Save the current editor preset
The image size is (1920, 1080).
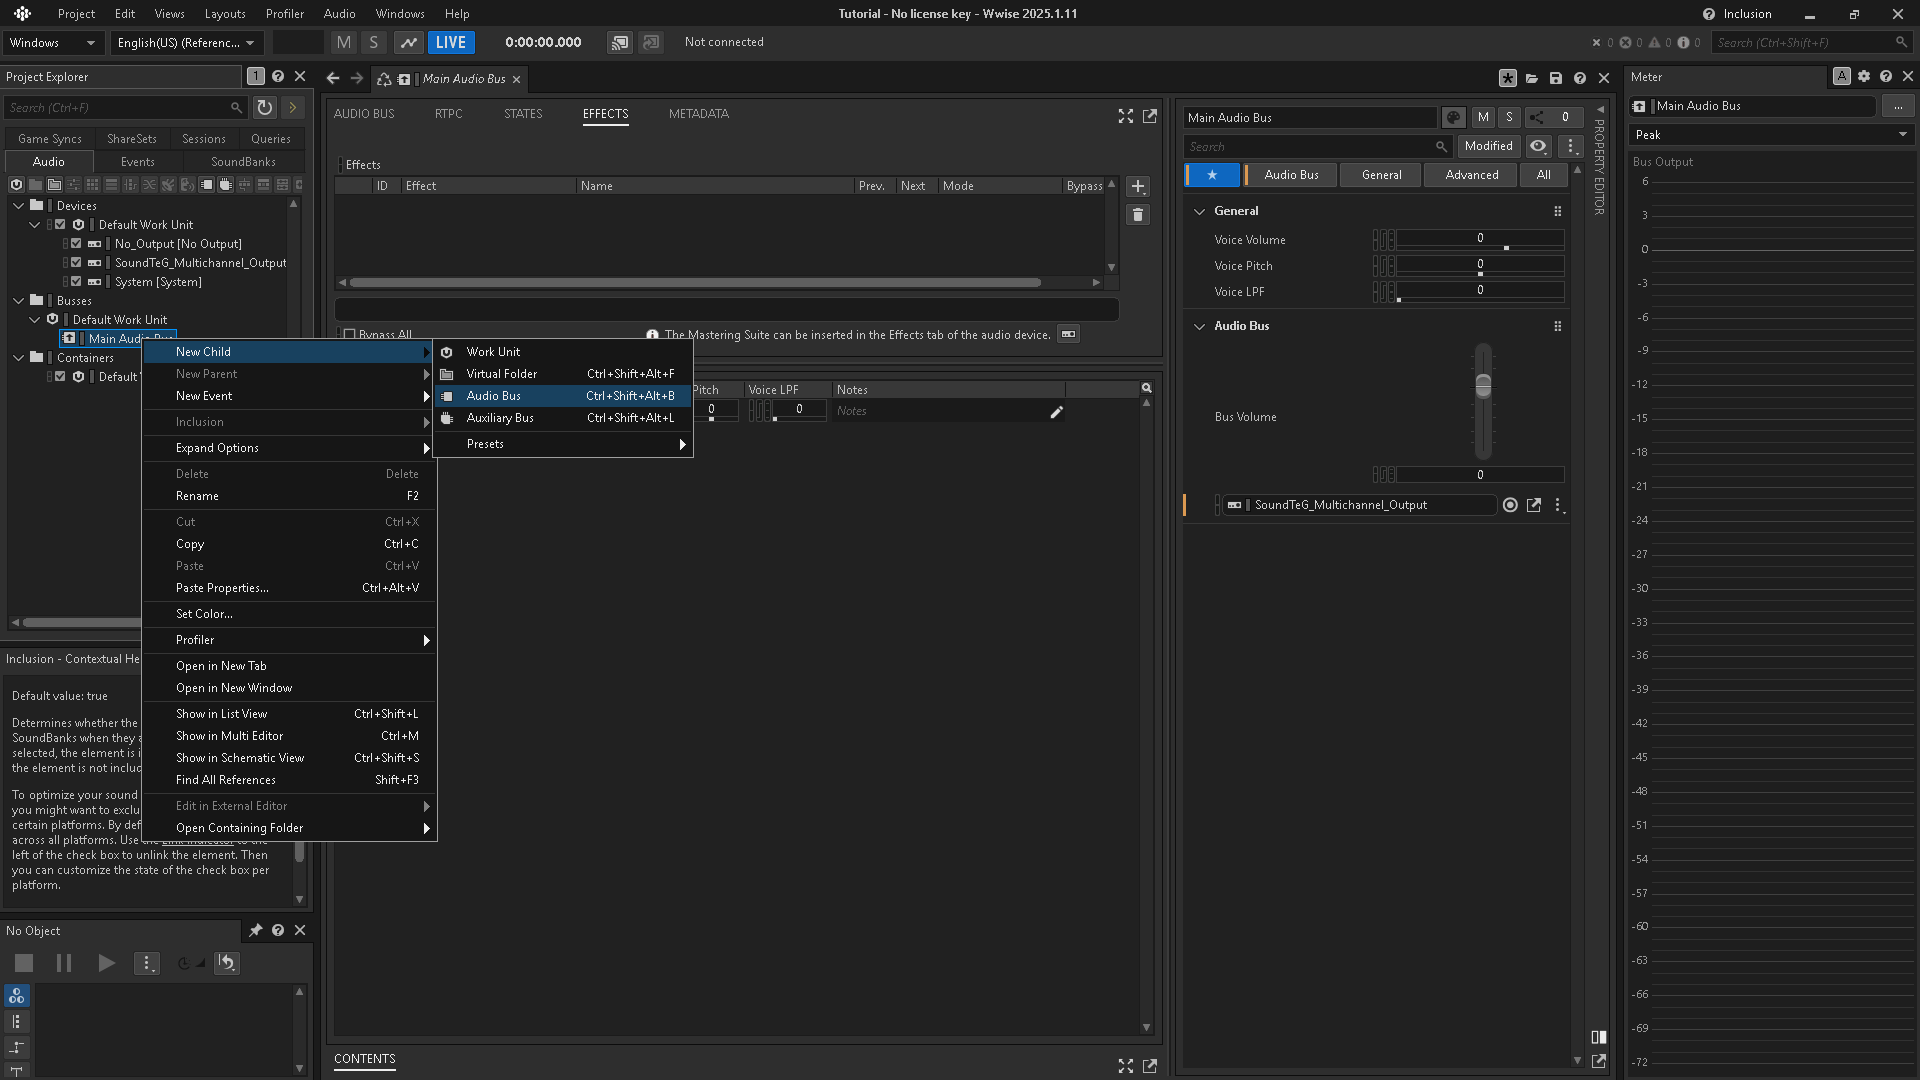1556,78
